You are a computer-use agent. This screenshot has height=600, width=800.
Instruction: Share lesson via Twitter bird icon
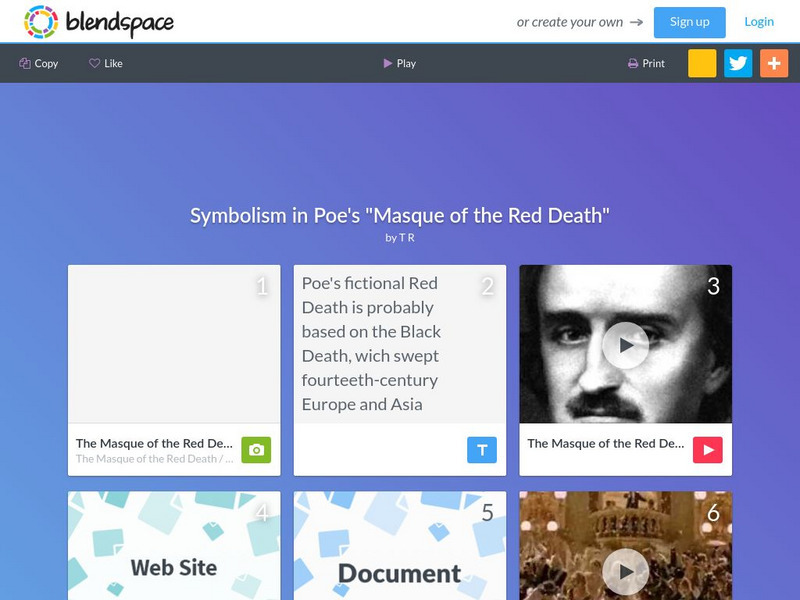pyautogui.click(x=738, y=63)
